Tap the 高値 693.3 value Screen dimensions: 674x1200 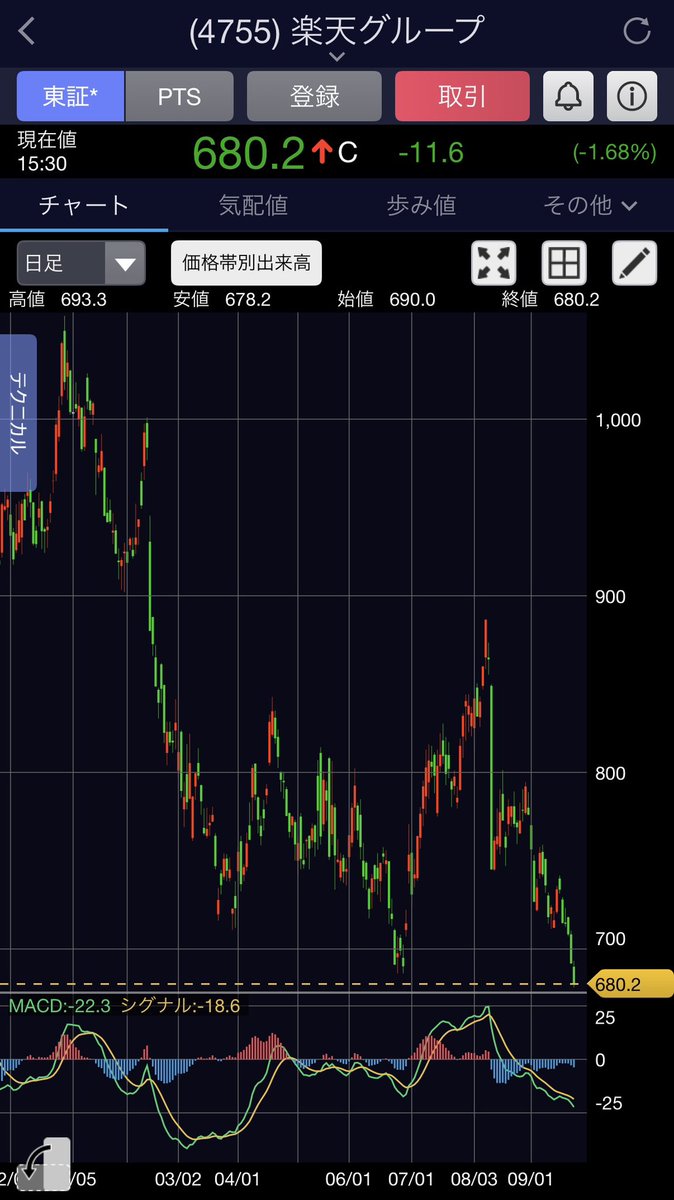(x=58, y=299)
